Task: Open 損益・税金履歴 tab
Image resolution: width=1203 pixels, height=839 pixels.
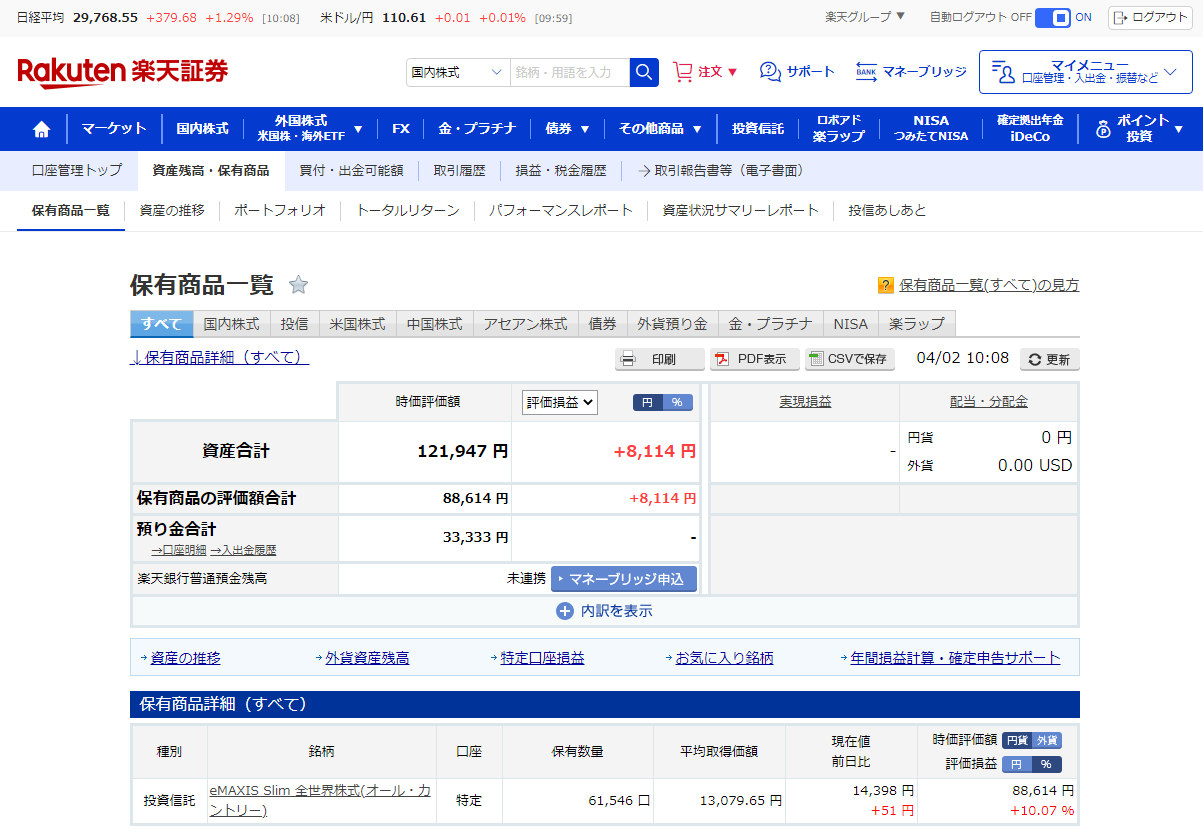Action: click(x=560, y=171)
